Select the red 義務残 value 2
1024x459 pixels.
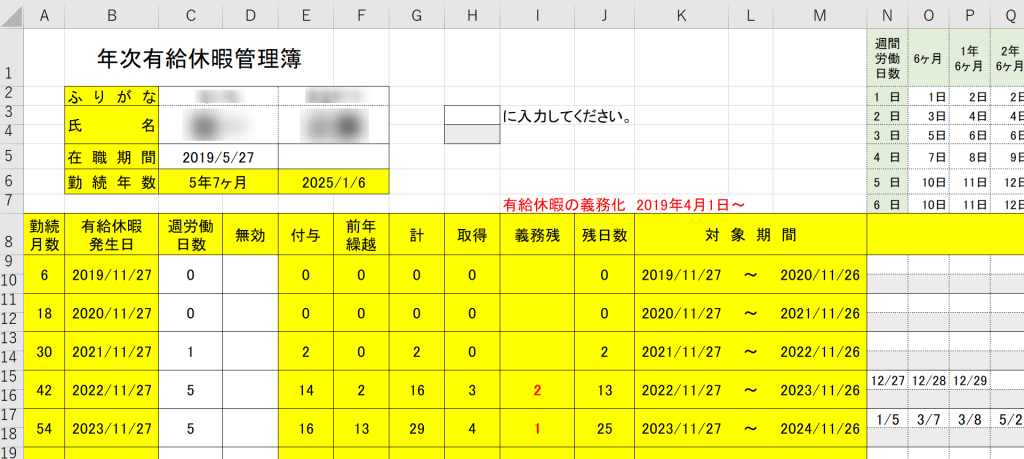[x=538, y=389]
